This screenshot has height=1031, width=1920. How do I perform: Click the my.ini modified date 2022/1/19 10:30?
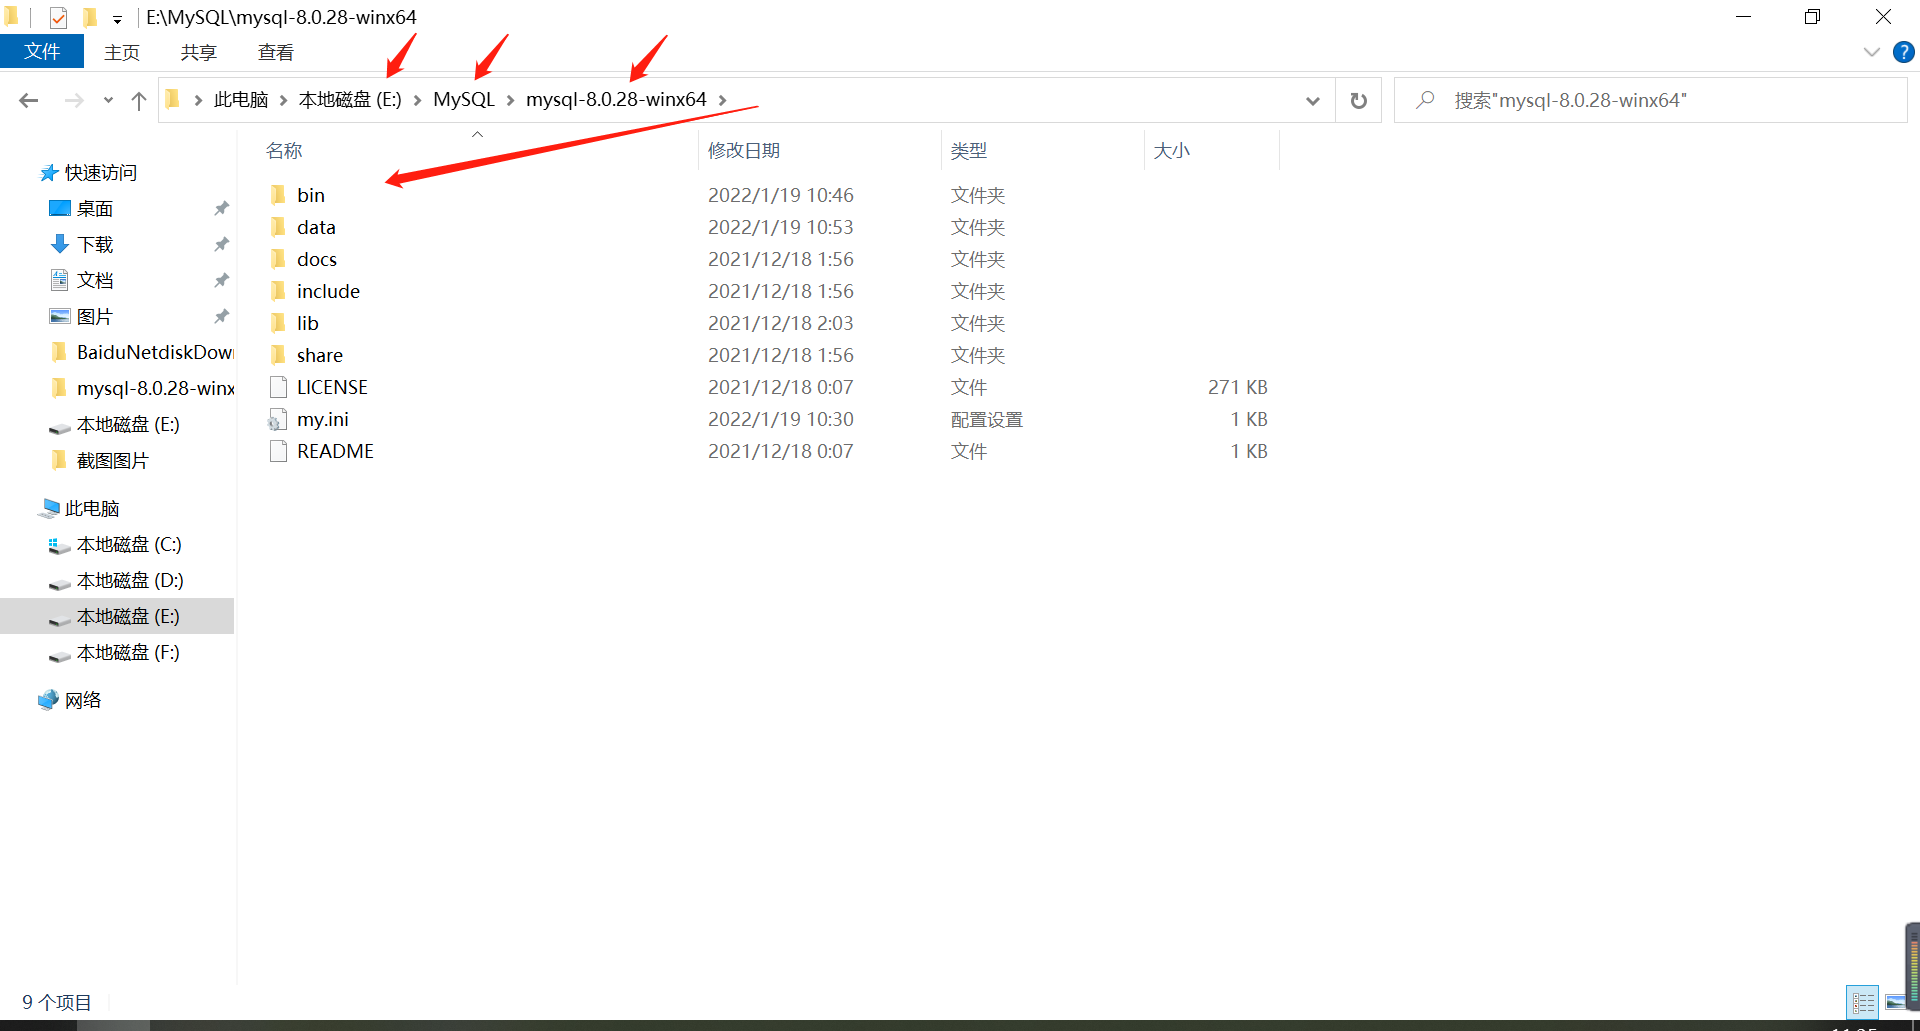tap(781, 419)
